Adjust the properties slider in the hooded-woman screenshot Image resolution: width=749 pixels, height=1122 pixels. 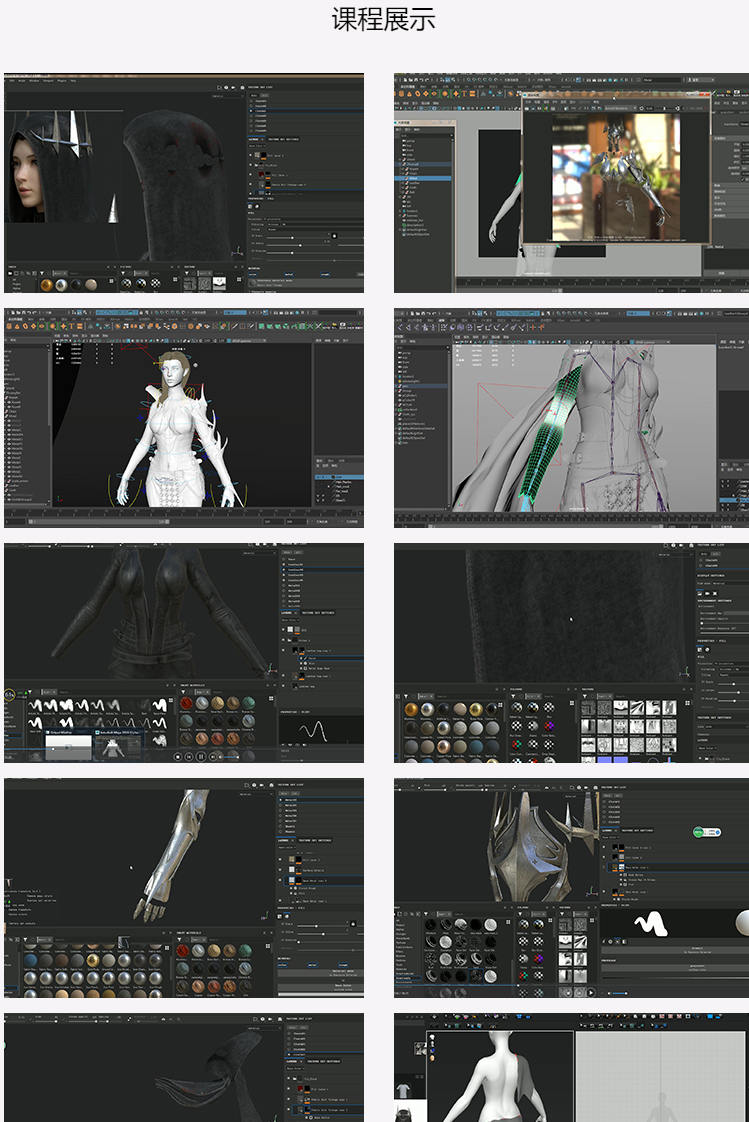[x=295, y=236]
